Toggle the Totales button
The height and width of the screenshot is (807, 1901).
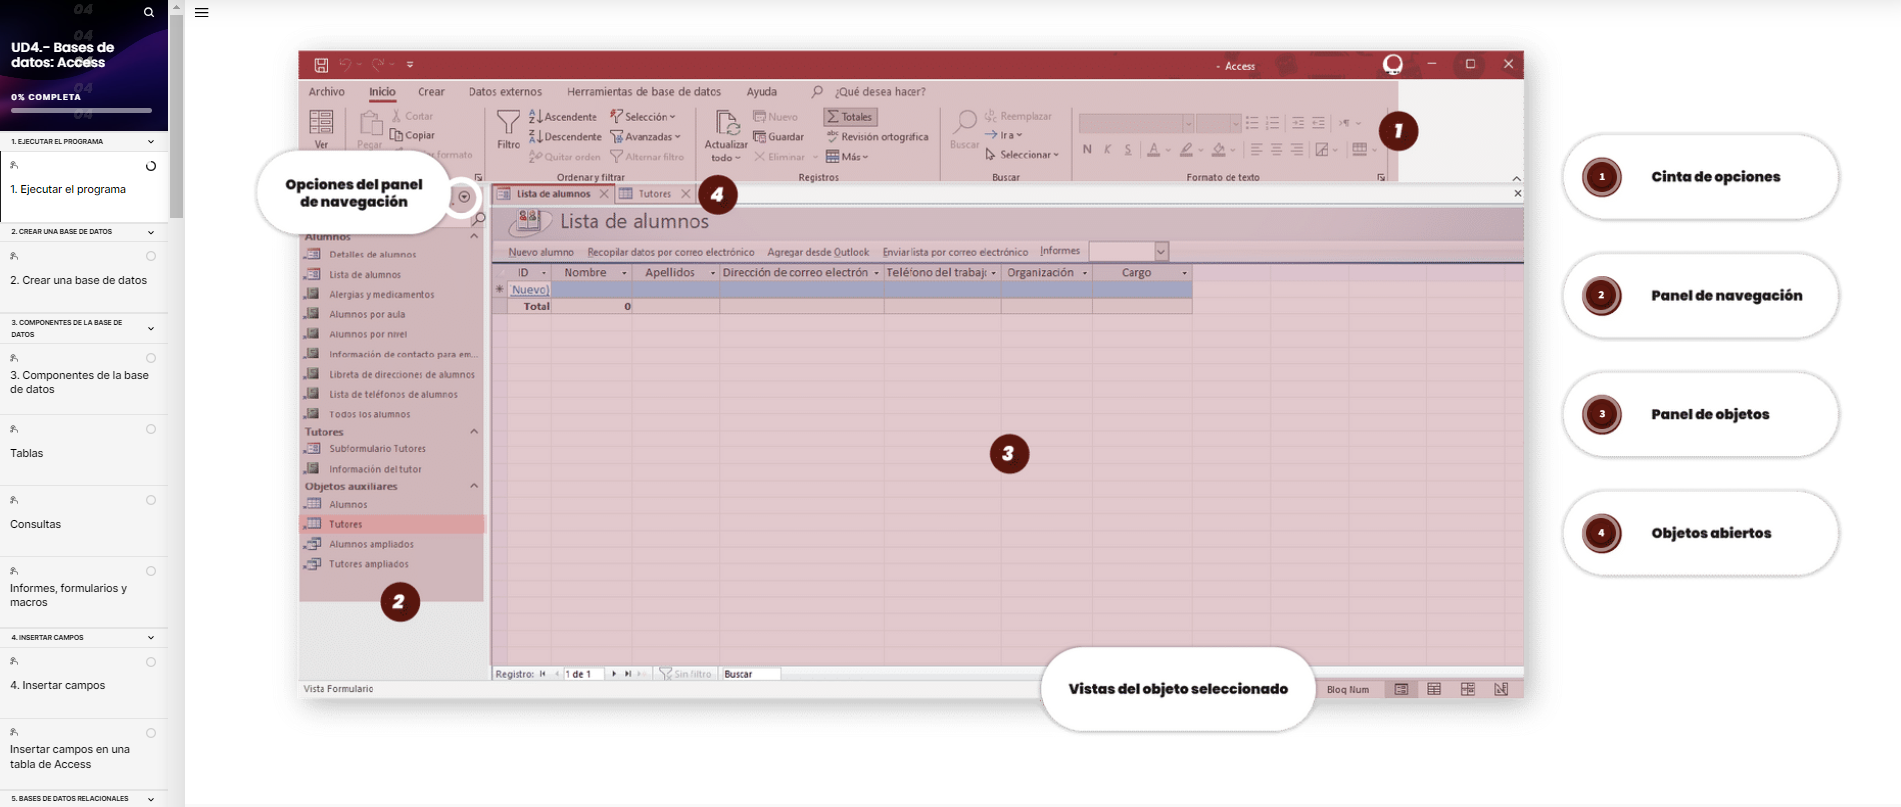click(x=850, y=117)
